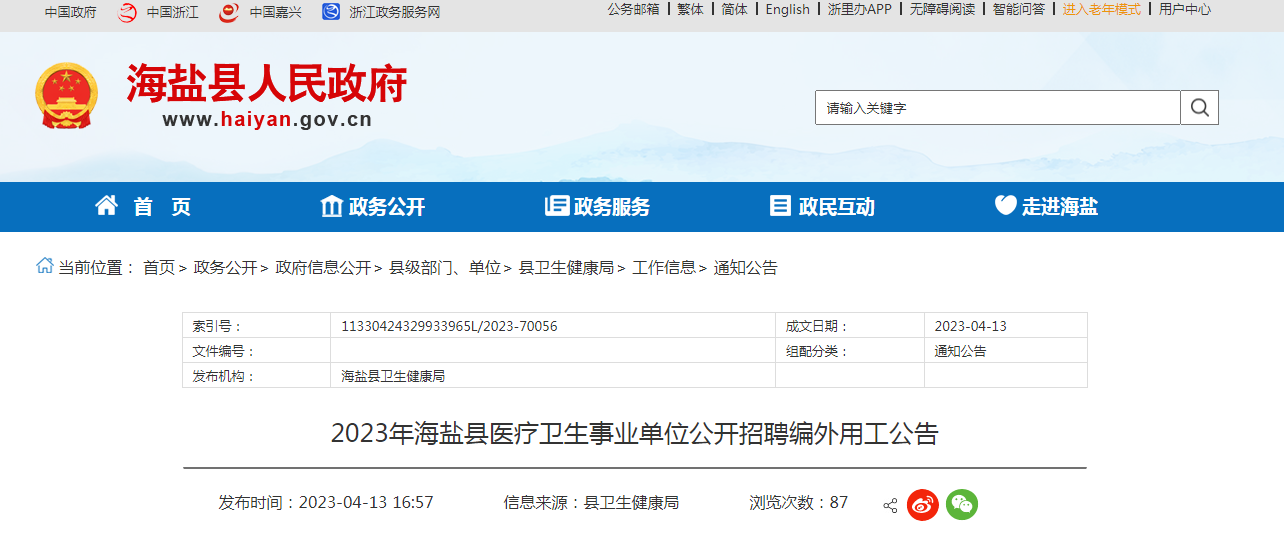This screenshot has width=1284, height=551.
Task: Click the 发布时间：2023-04-13 16:57 text
Action: (326, 502)
